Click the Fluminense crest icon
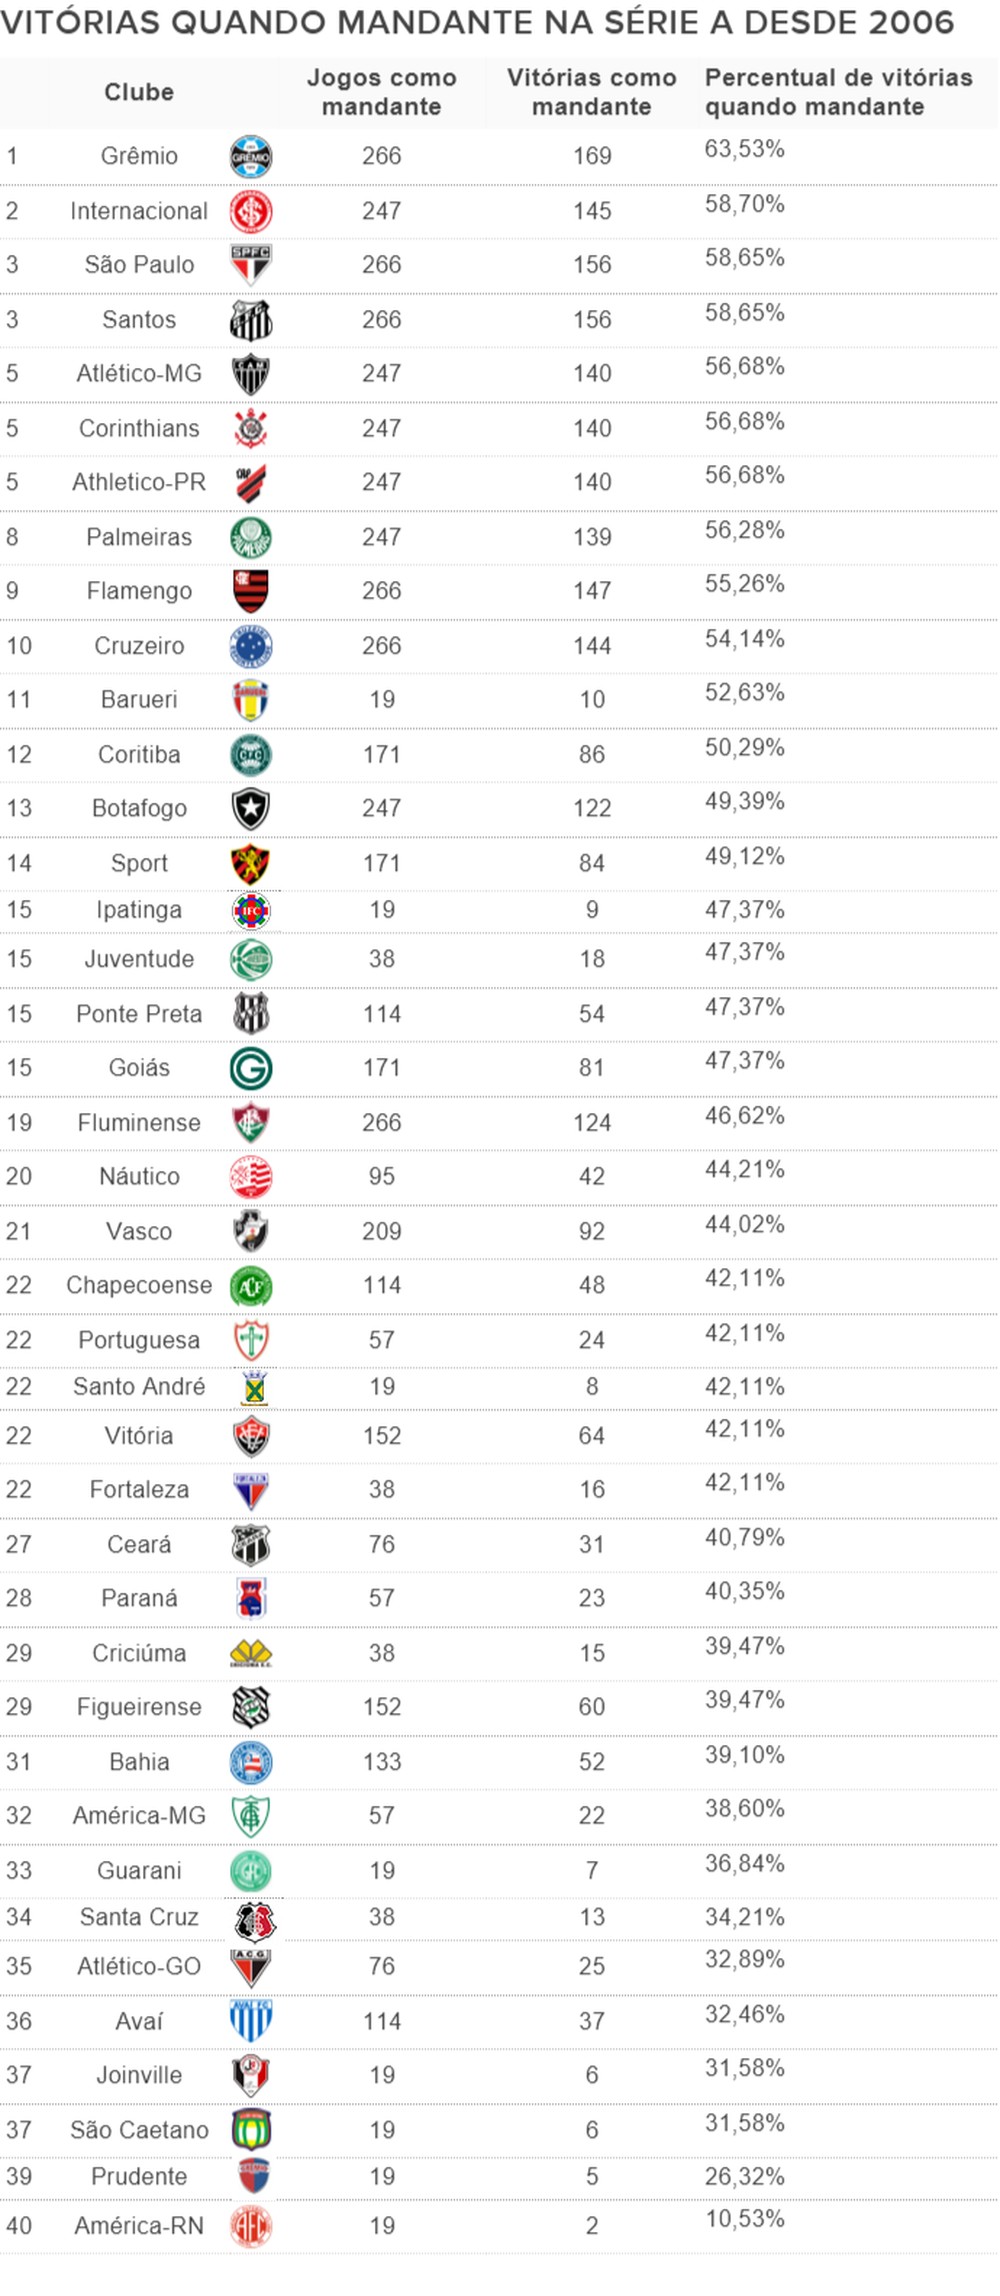Image resolution: width=1000 pixels, height=2296 pixels. tap(250, 1123)
